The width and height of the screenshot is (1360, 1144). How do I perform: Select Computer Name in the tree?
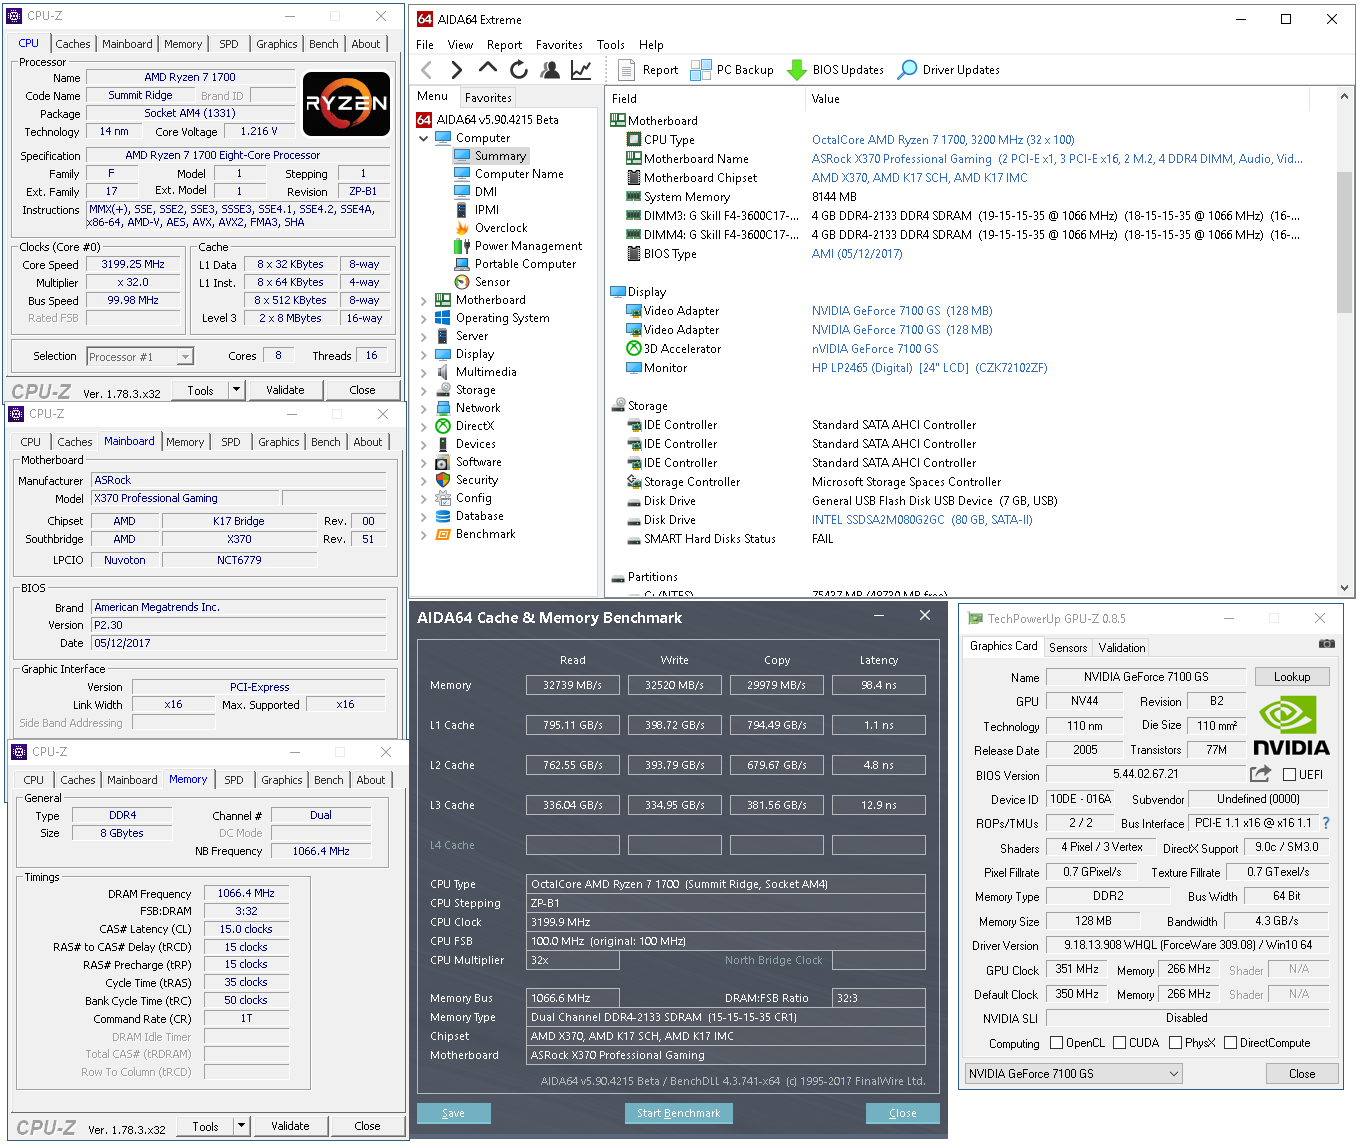[x=519, y=174]
